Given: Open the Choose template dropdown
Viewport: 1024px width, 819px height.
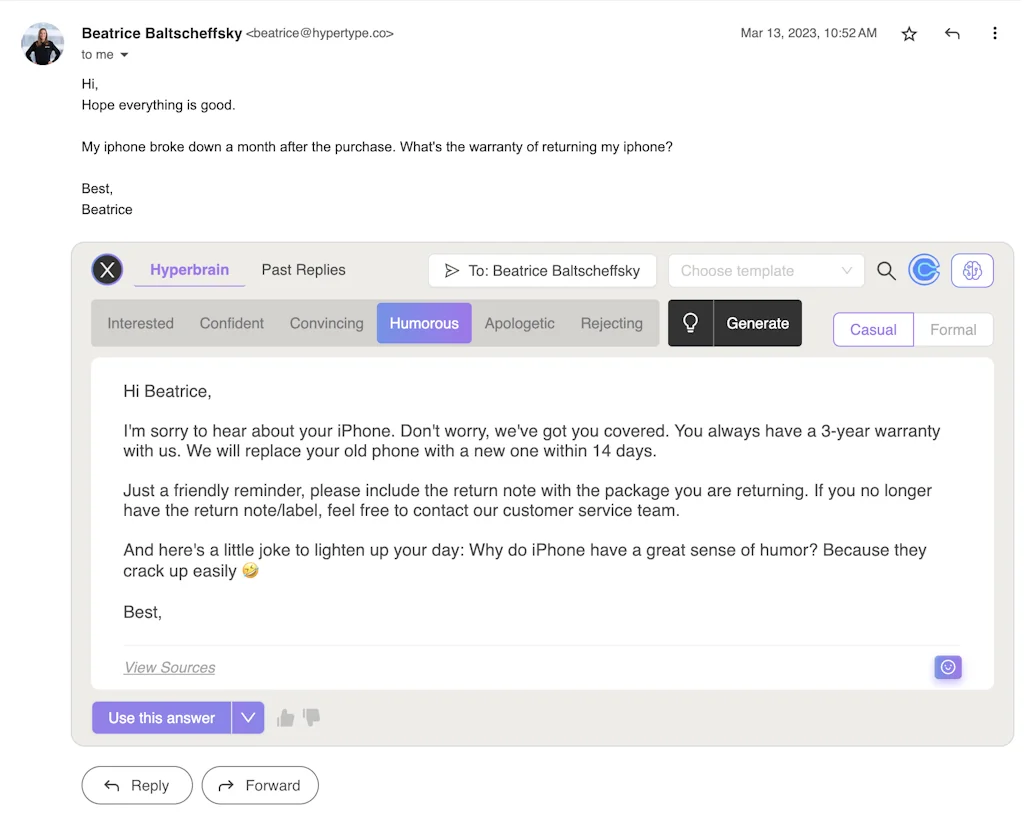Looking at the screenshot, I should click(766, 270).
